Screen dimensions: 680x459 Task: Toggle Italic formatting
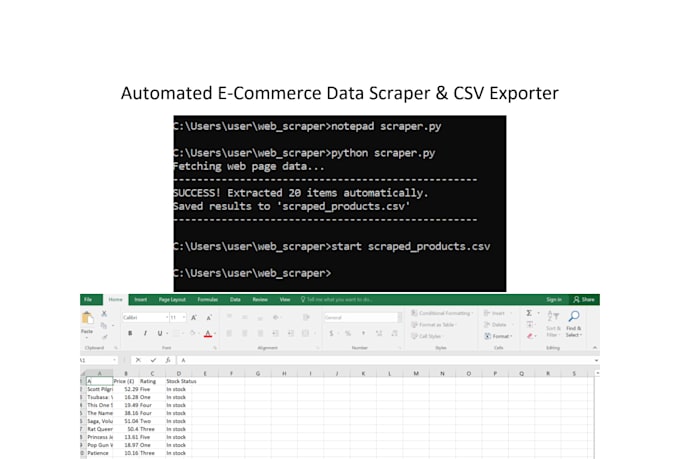click(145, 333)
